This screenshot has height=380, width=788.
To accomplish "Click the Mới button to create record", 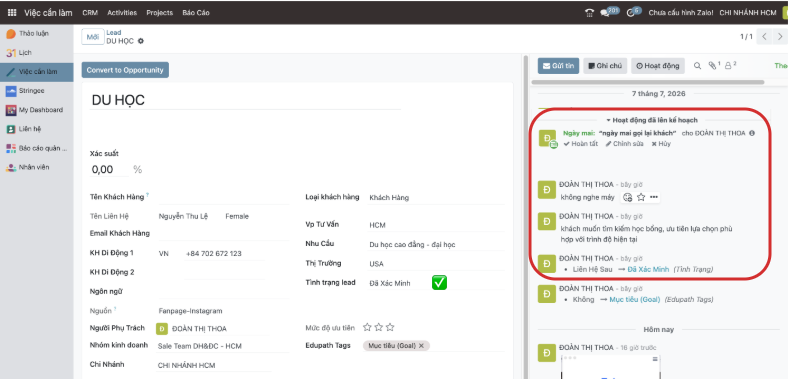I will click(92, 37).
